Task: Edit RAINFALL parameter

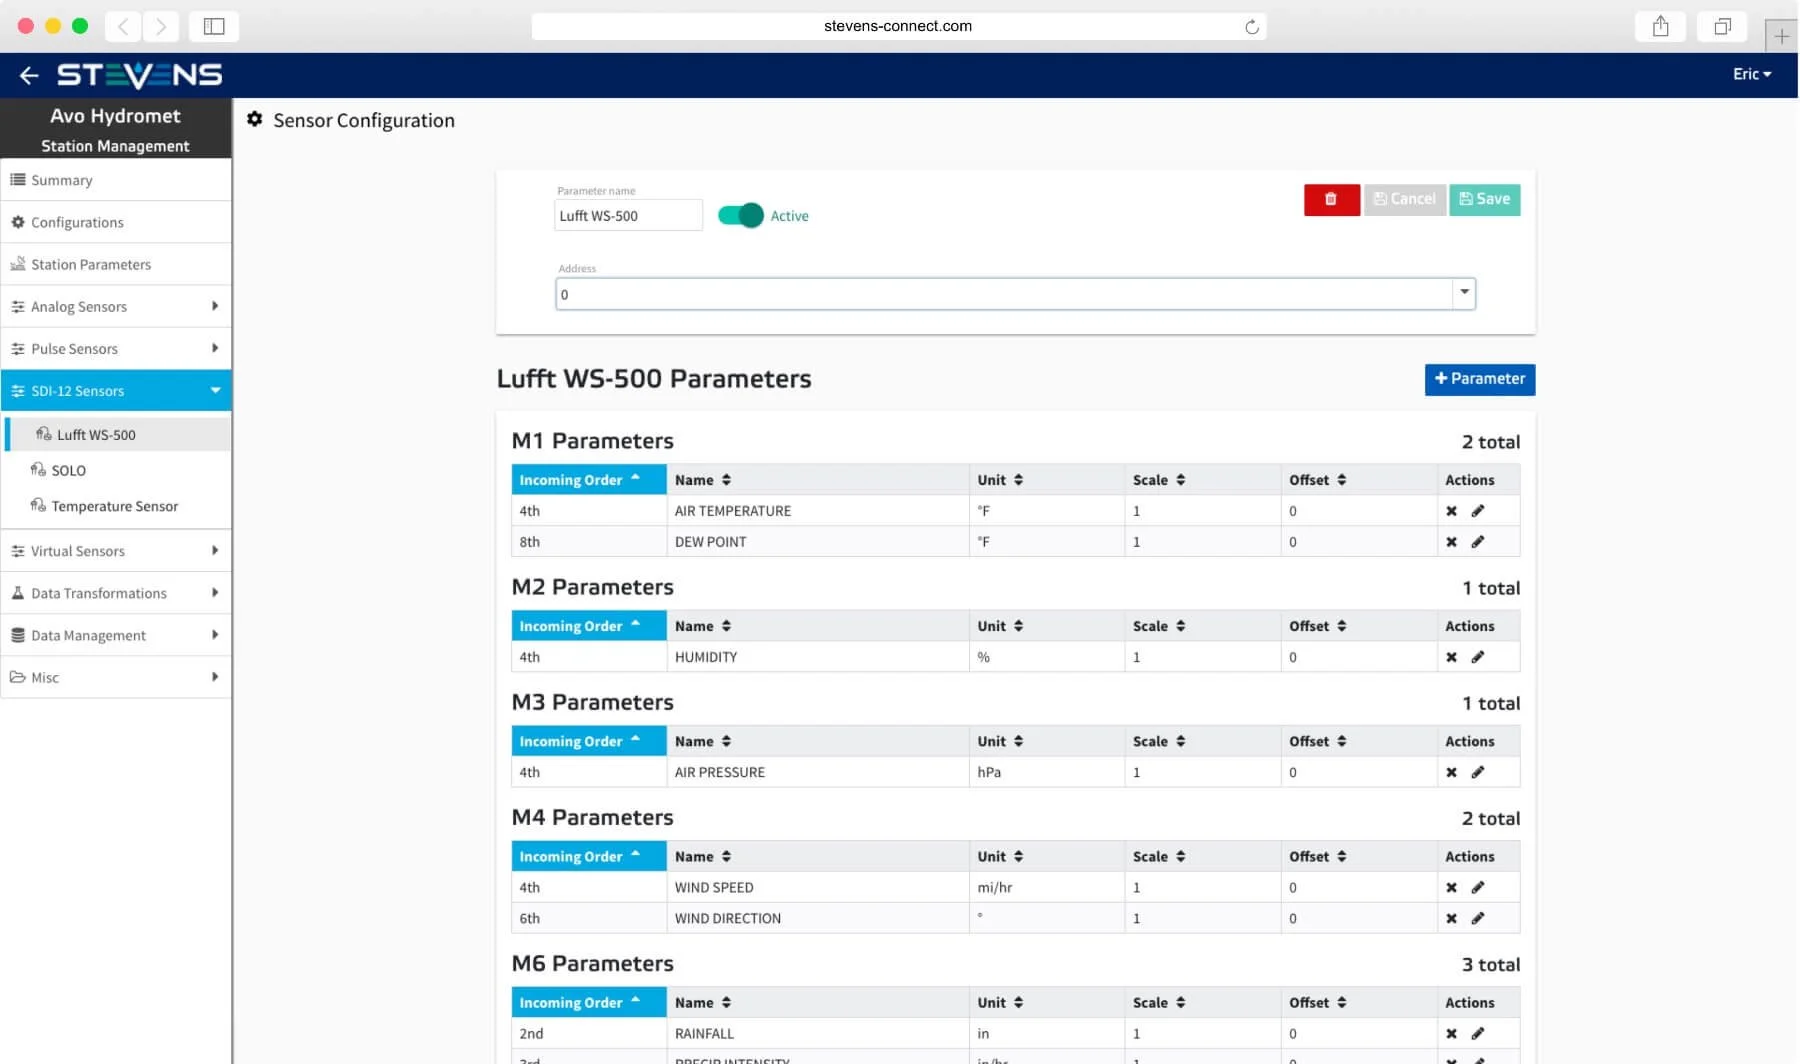Action: [1478, 1034]
